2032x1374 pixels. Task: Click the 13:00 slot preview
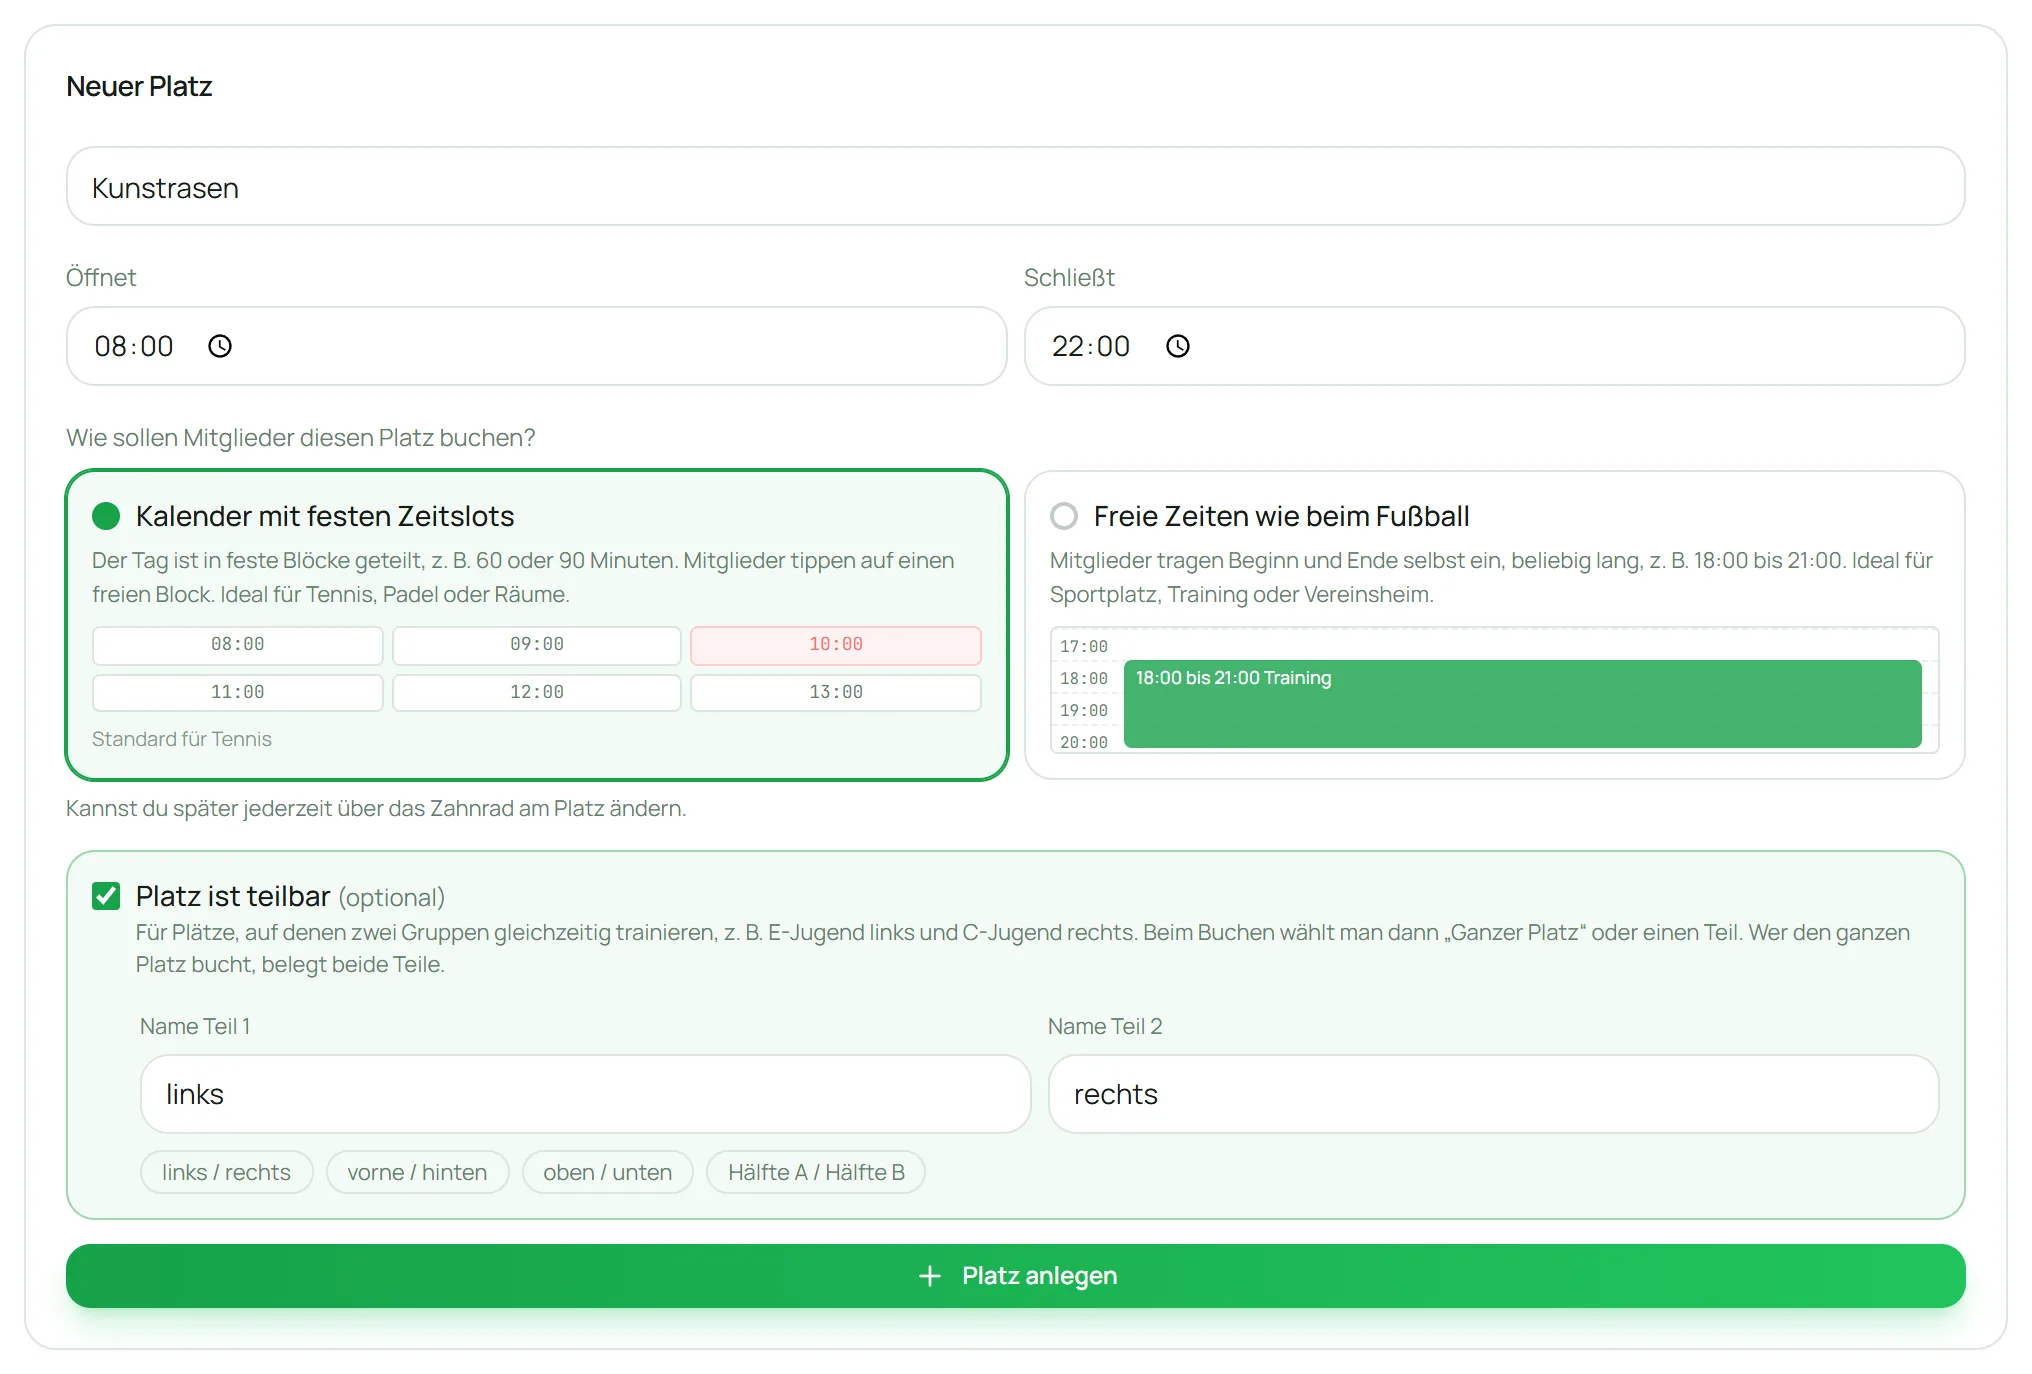pos(836,693)
